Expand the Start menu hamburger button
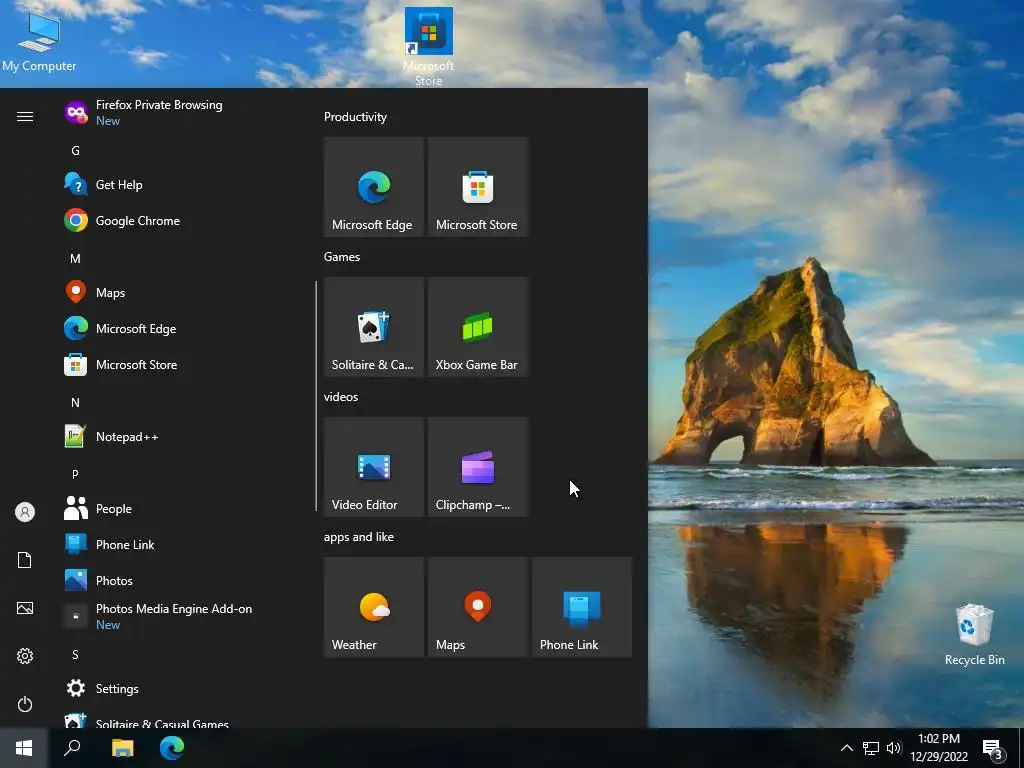The width and height of the screenshot is (1024, 768). pyautogui.click(x=25, y=116)
